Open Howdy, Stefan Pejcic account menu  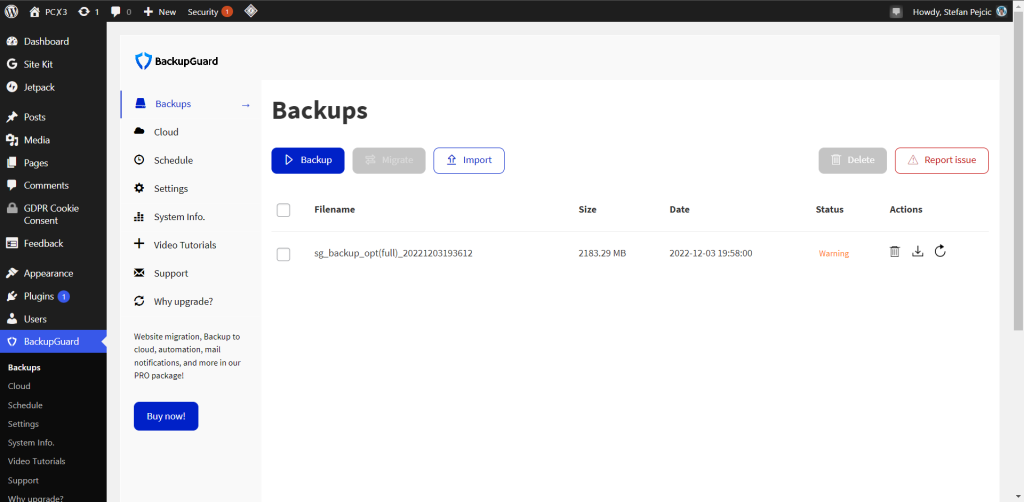(x=959, y=11)
